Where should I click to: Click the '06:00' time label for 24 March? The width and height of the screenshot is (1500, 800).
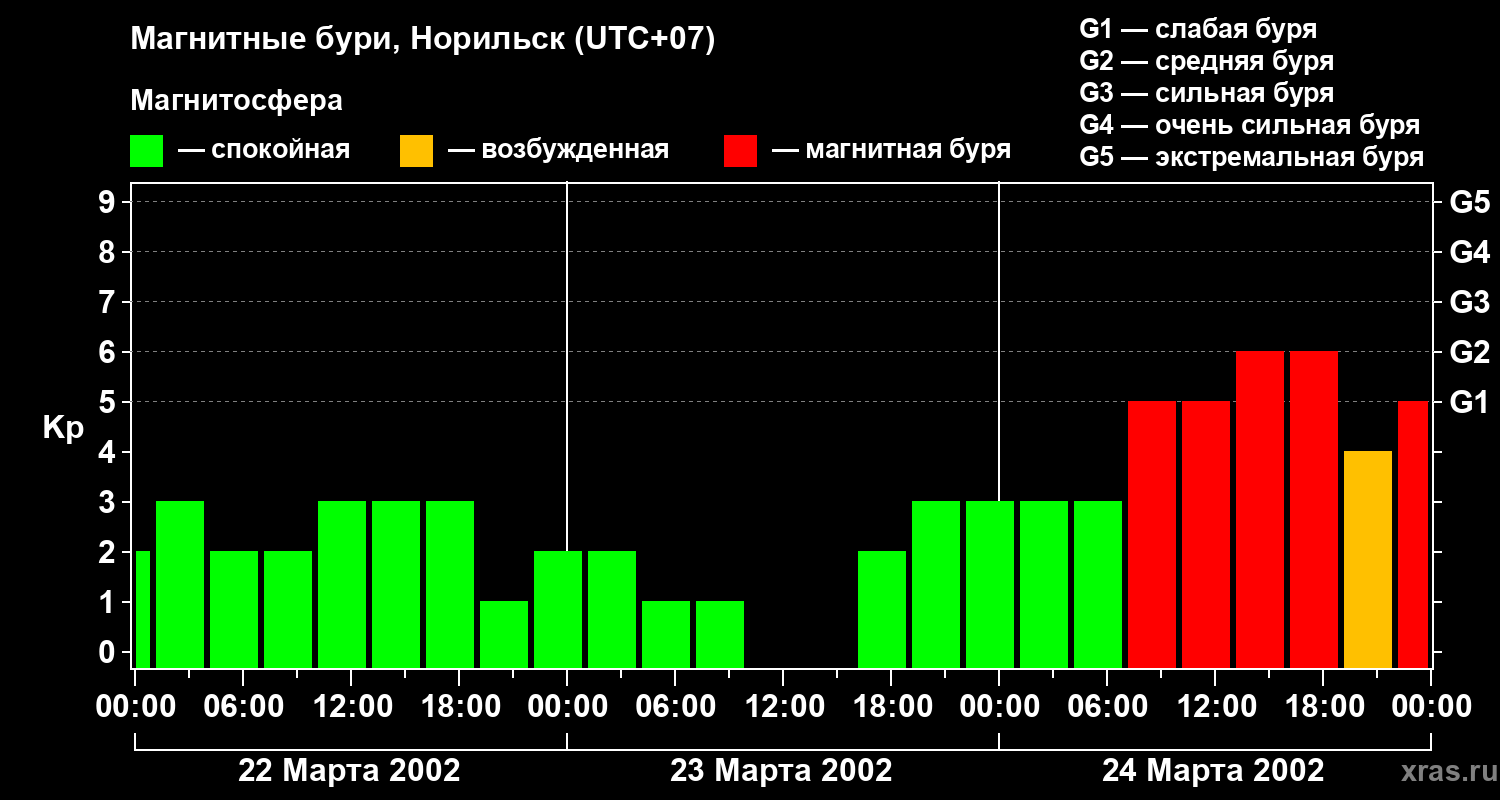[1107, 706]
